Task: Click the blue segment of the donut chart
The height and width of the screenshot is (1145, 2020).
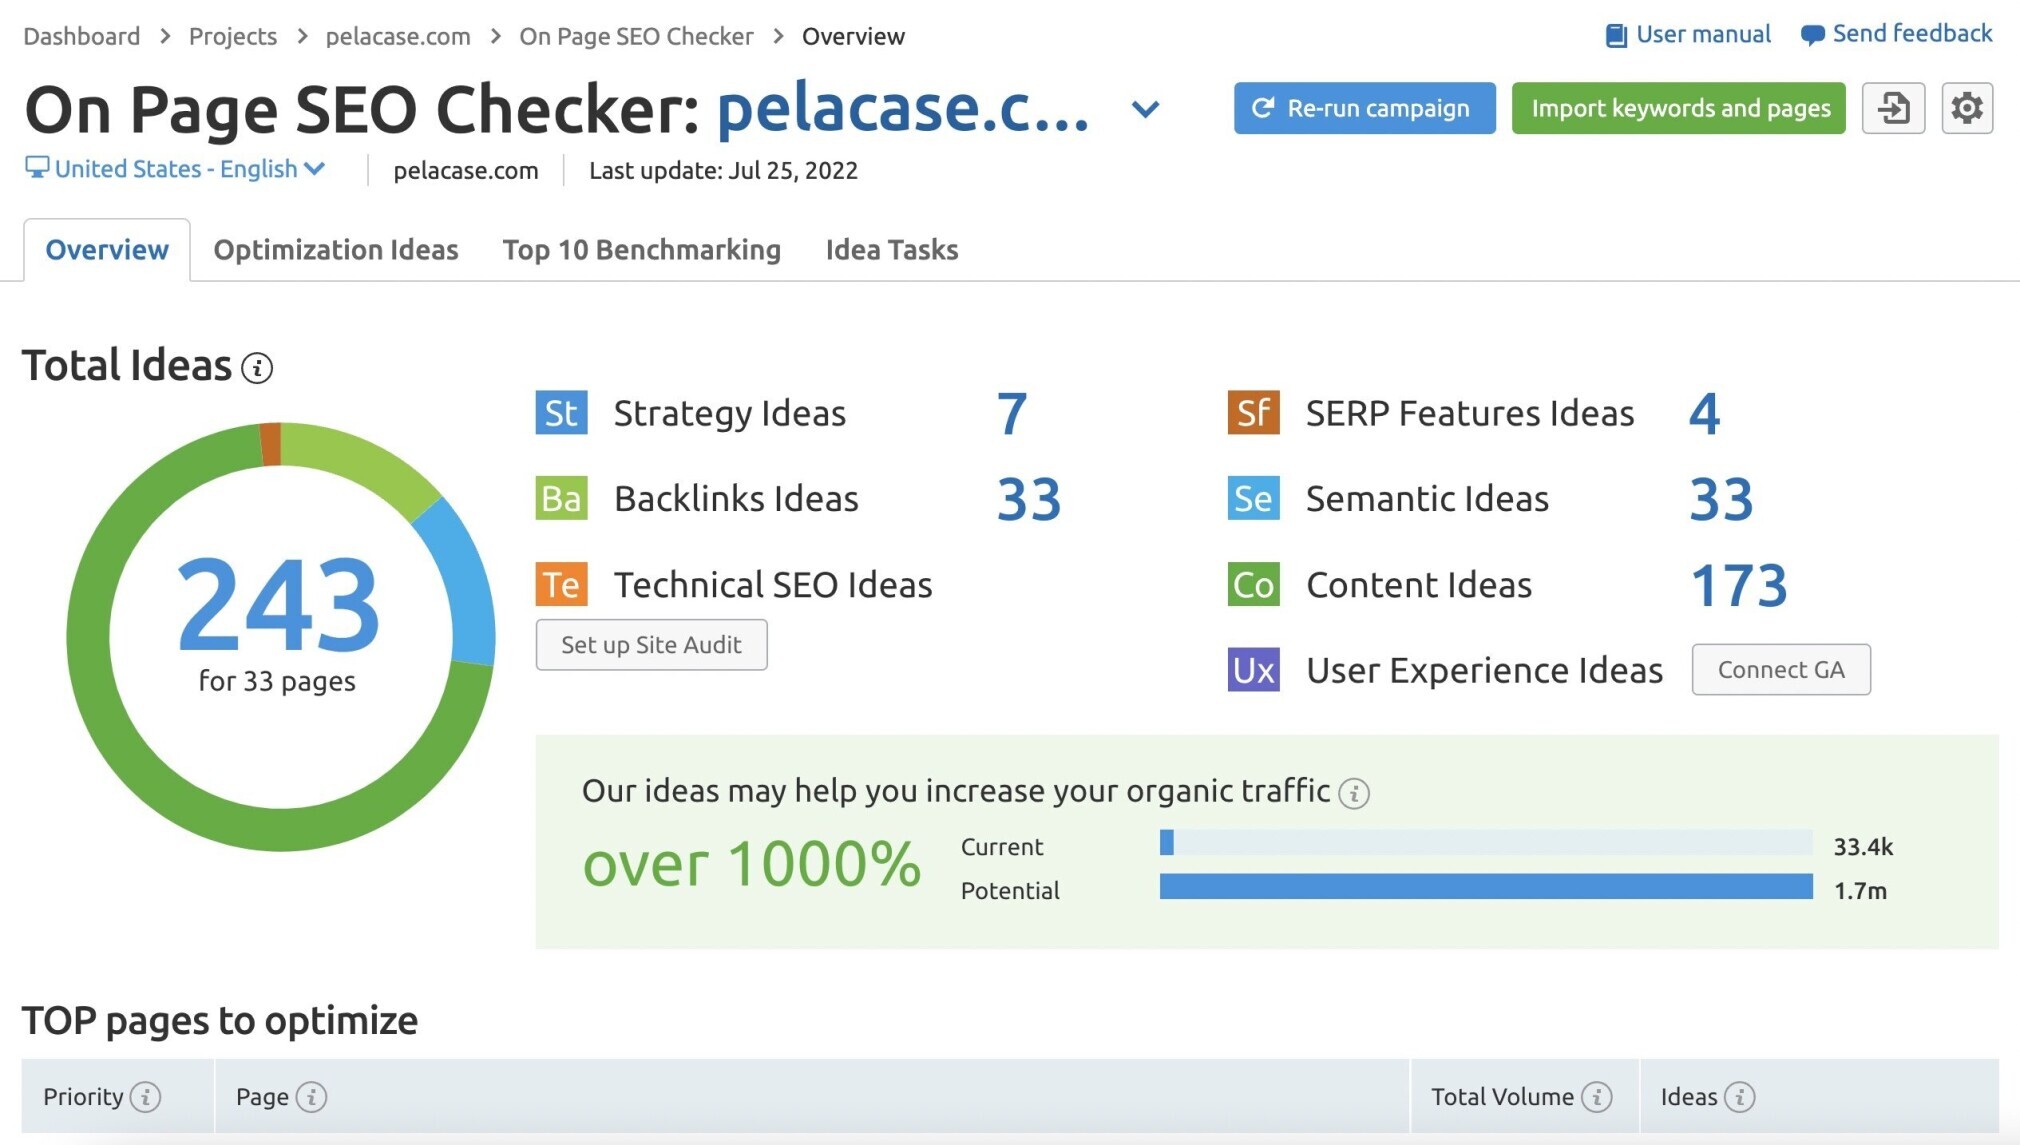Action: coord(462,585)
